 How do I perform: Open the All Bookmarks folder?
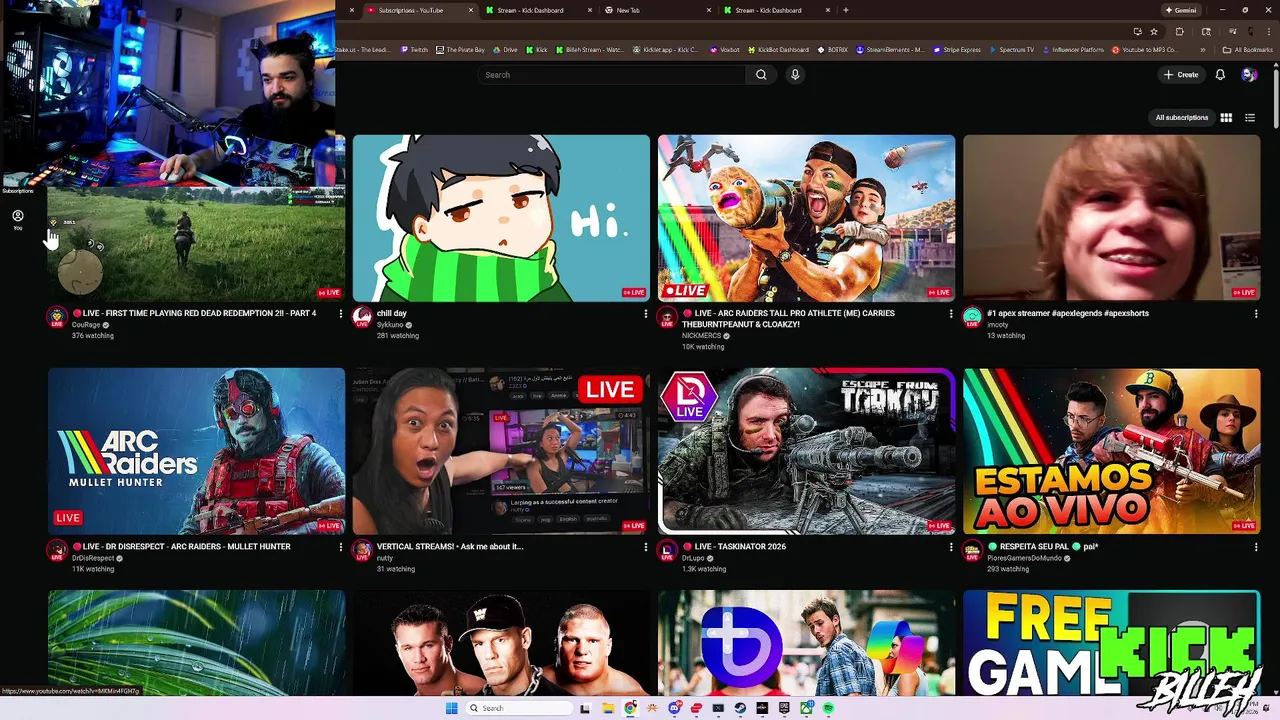[x=1247, y=49]
